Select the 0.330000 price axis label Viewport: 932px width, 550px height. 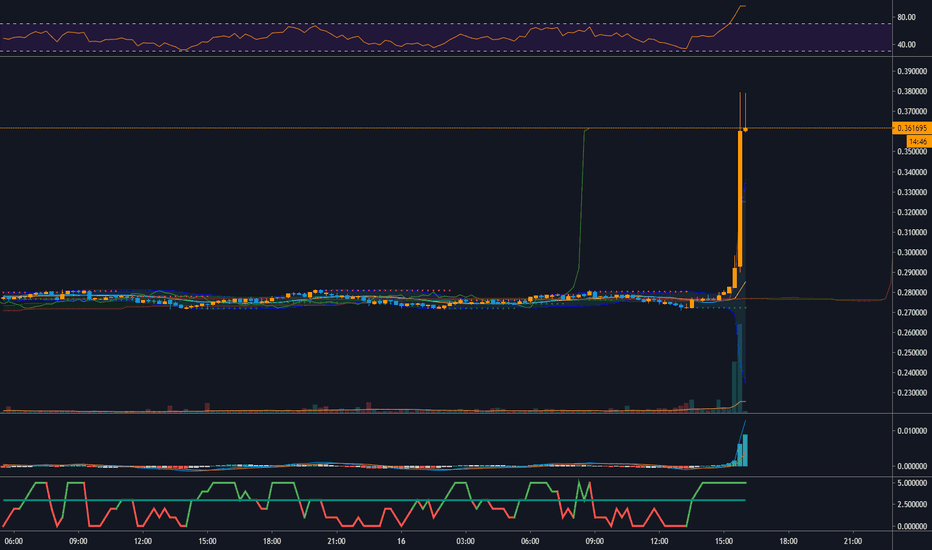pos(912,193)
